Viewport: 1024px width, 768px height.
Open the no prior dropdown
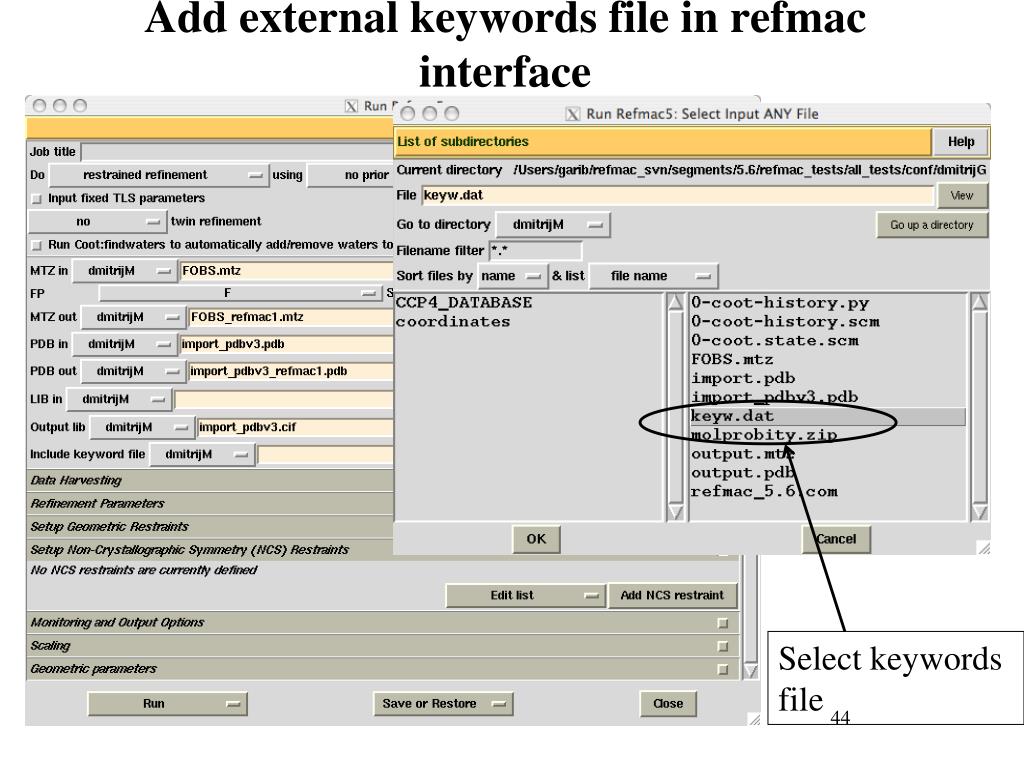point(351,175)
